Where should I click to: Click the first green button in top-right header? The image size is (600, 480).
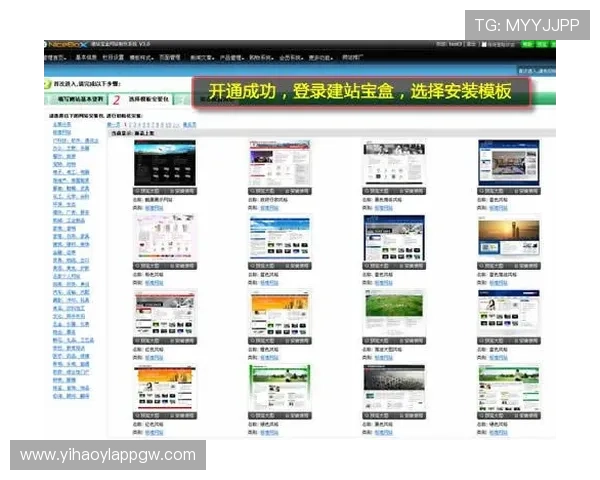[527, 44]
